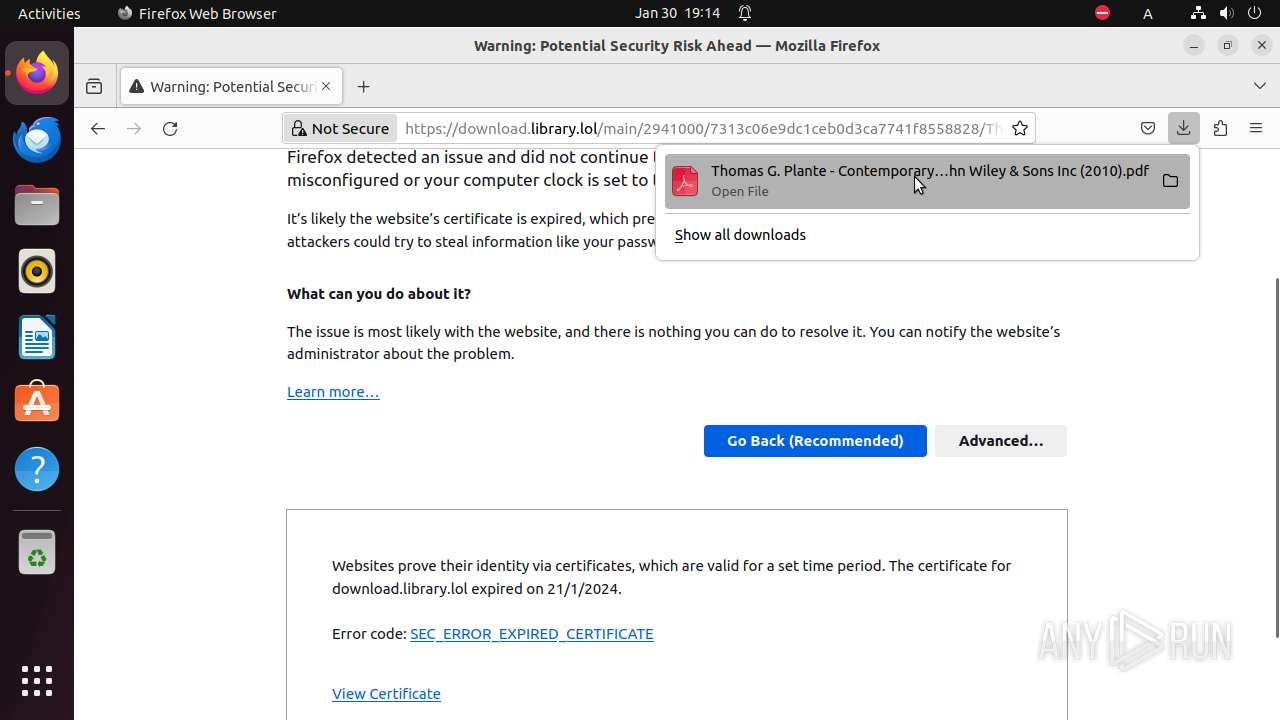Click Show all downloads
The width and height of the screenshot is (1280, 720).
tap(740, 235)
